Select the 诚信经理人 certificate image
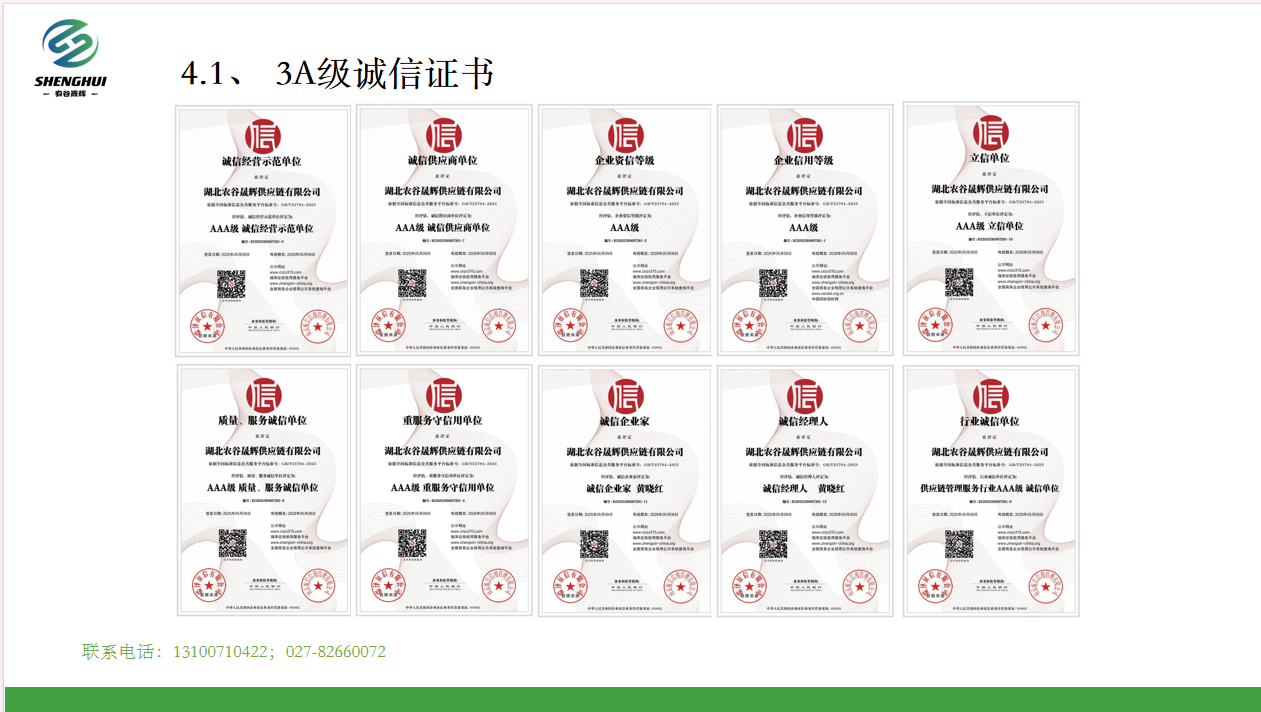This screenshot has width=1261, height=712. pos(804,490)
